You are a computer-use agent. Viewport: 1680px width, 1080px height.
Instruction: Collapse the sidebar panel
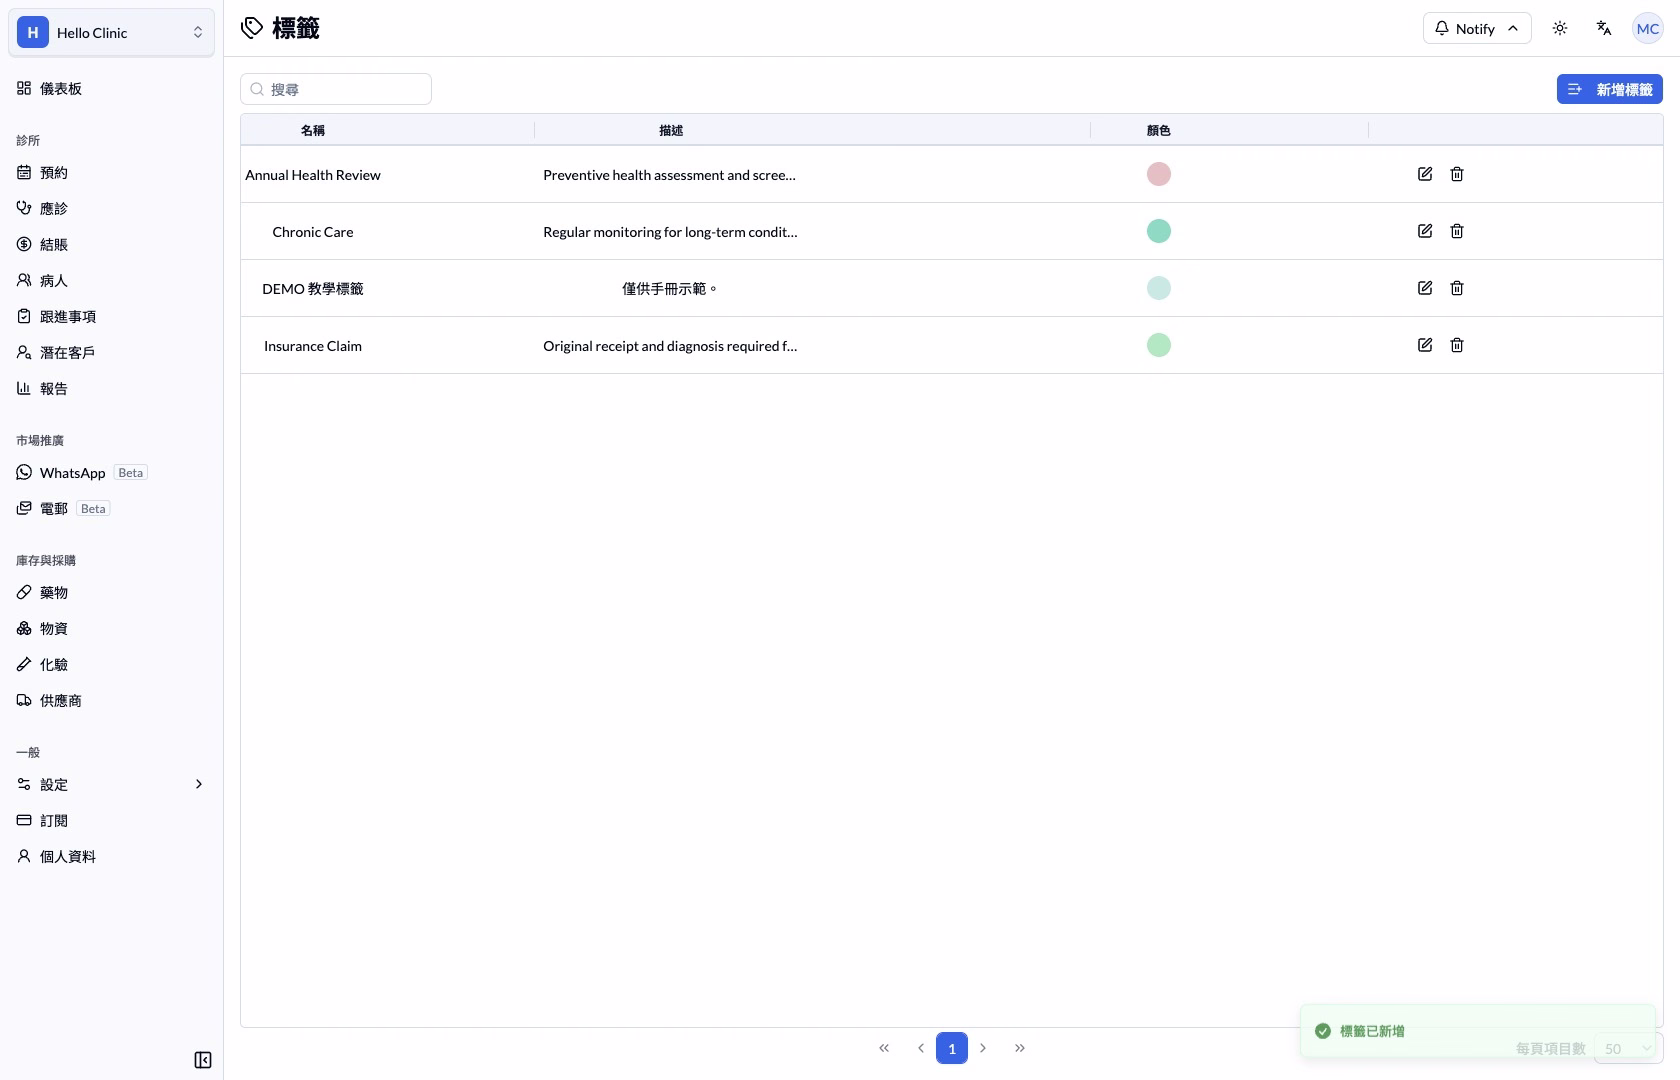click(x=203, y=1060)
